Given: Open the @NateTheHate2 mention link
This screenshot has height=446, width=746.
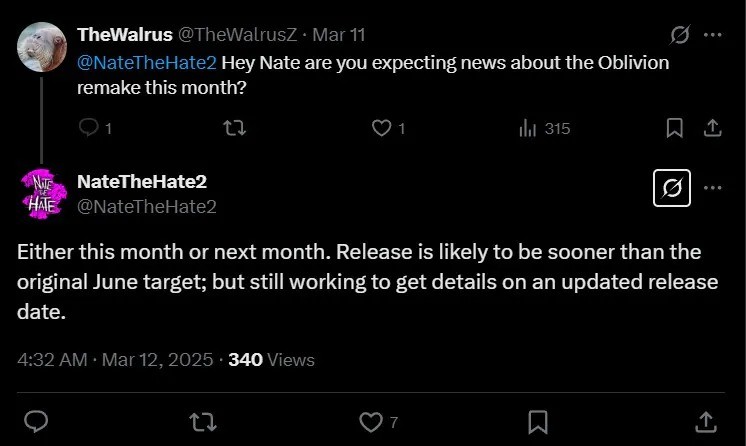Looking at the screenshot, I should [x=146, y=62].
